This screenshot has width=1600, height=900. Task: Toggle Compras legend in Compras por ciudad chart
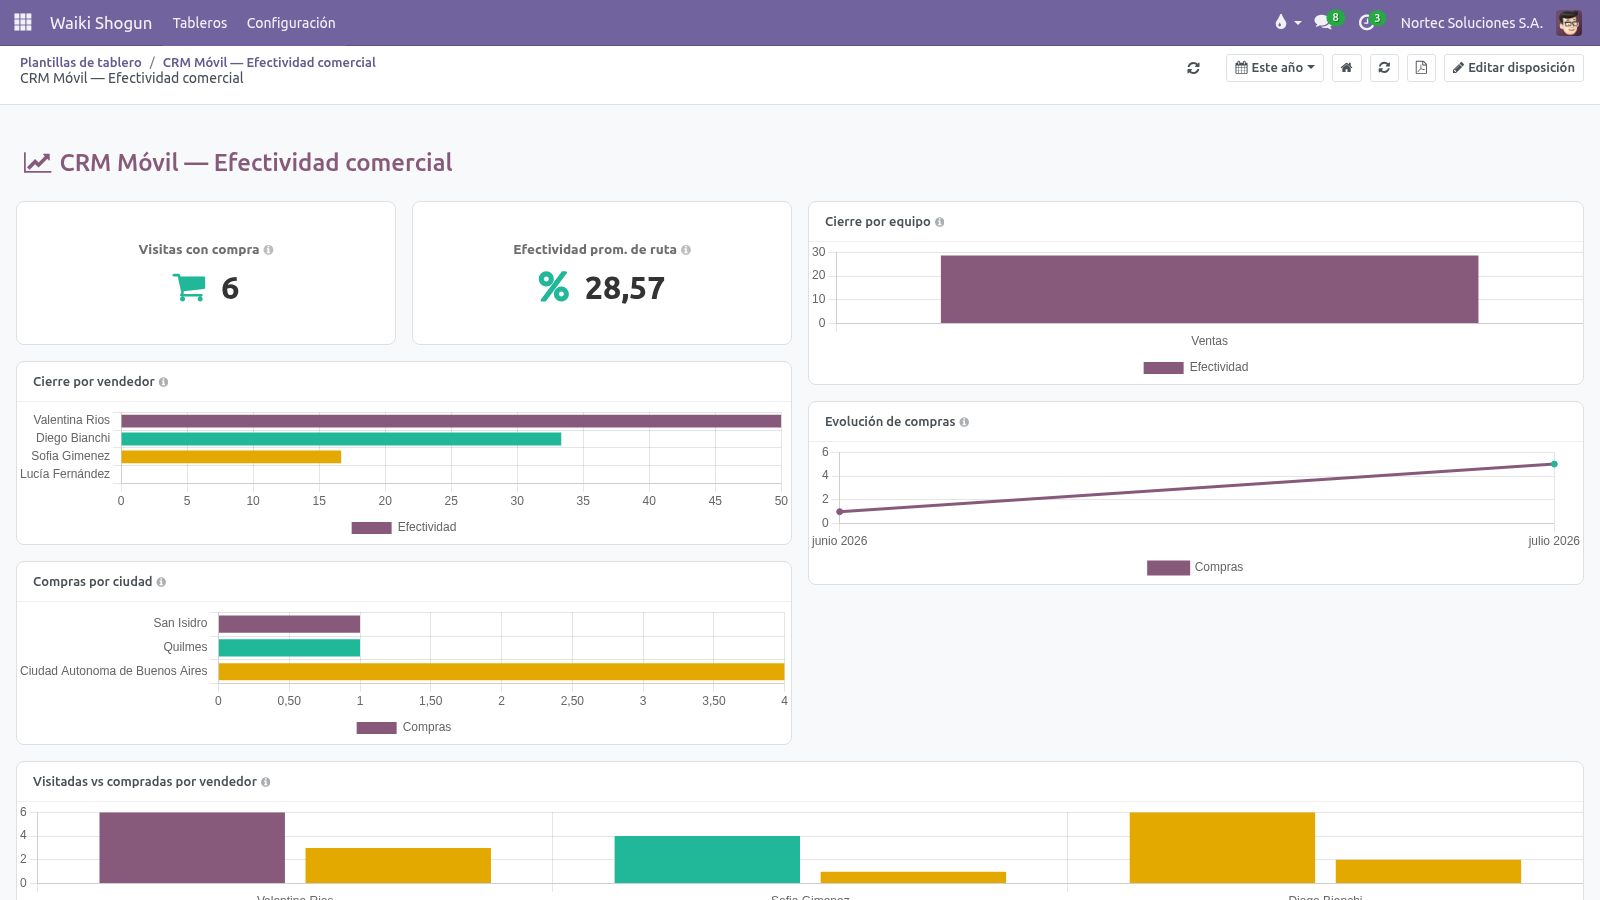[x=404, y=727]
